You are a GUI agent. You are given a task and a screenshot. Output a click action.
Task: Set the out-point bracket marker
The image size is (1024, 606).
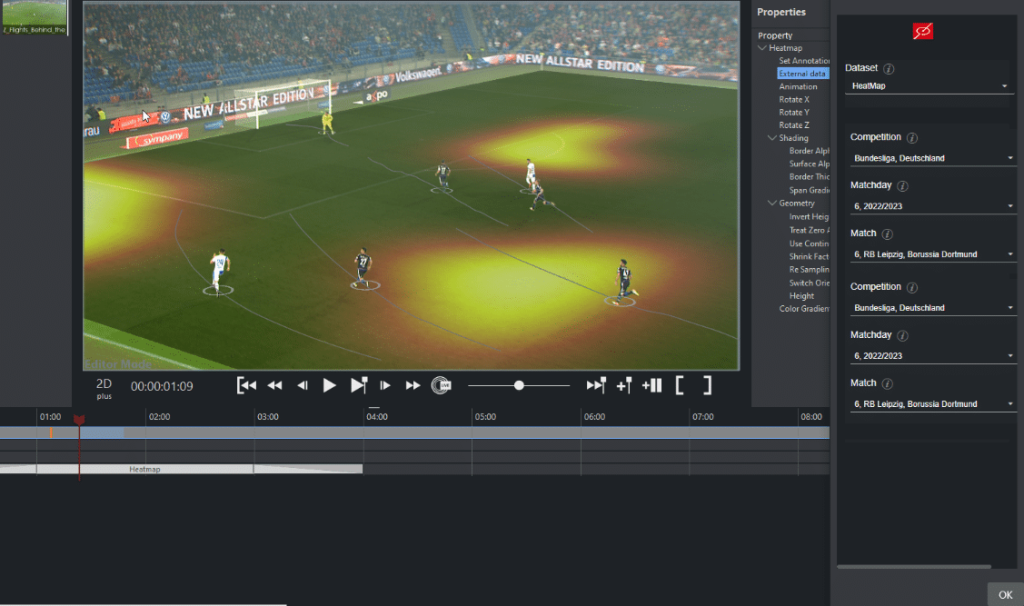tap(707, 385)
